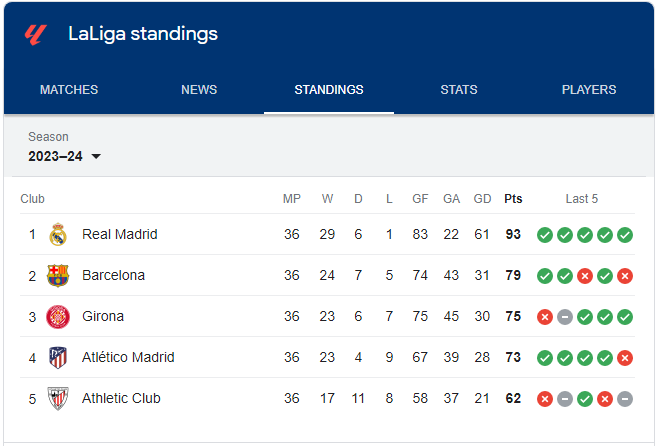Click the Girona club crest
This screenshot has height=446, width=658.
coord(58,316)
